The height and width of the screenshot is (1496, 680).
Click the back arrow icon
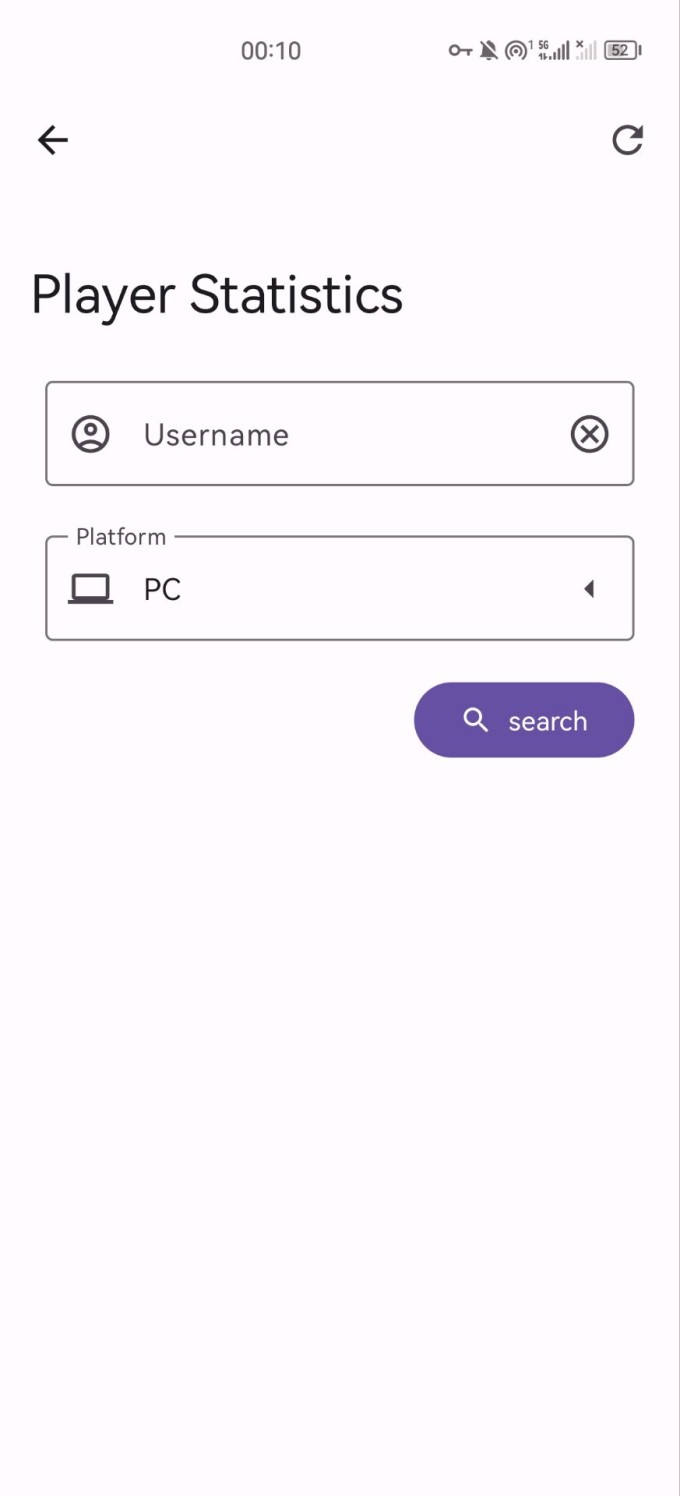click(52, 140)
